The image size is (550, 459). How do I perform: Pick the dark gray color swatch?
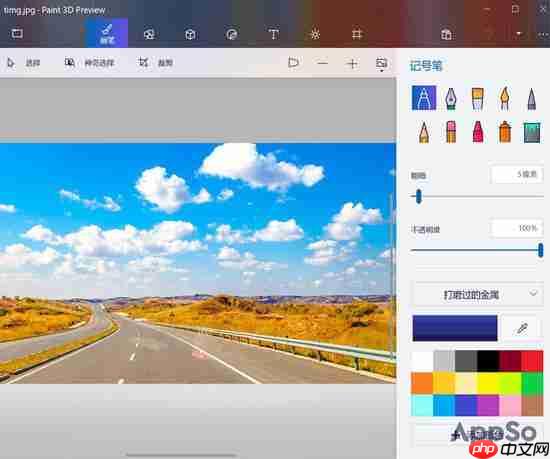(x=466, y=361)
